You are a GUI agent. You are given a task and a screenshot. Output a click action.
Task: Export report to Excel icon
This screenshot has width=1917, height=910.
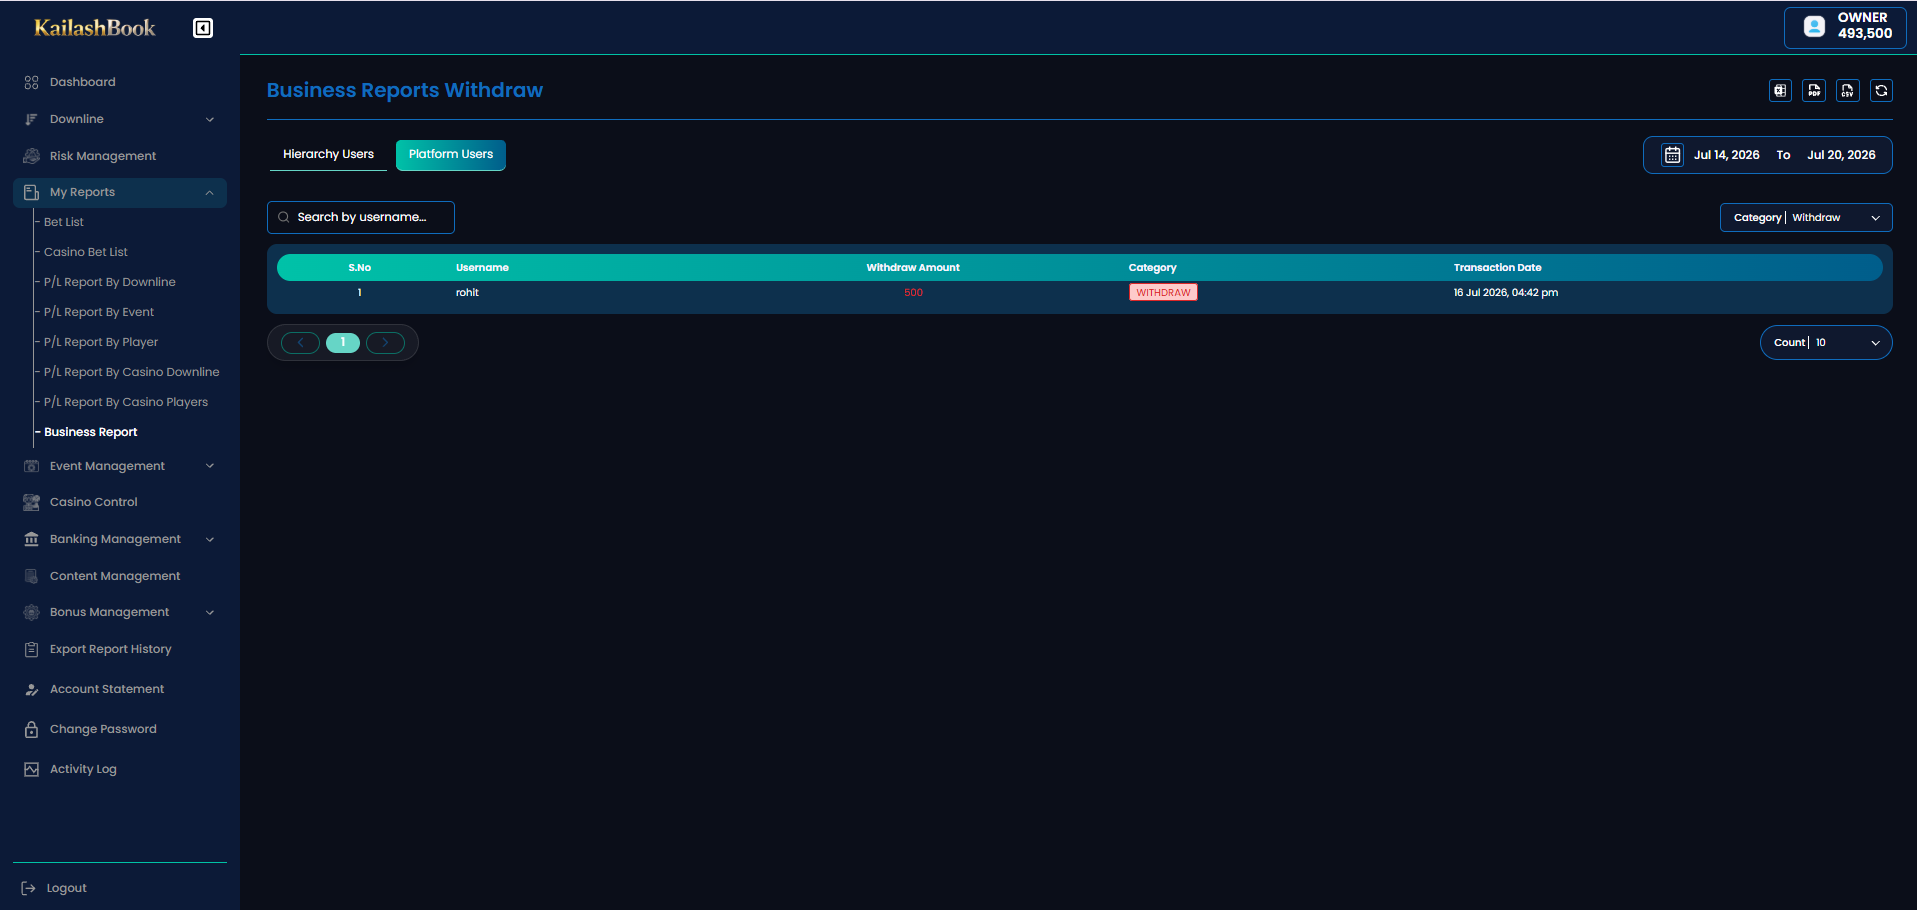tap(1780, 90)
